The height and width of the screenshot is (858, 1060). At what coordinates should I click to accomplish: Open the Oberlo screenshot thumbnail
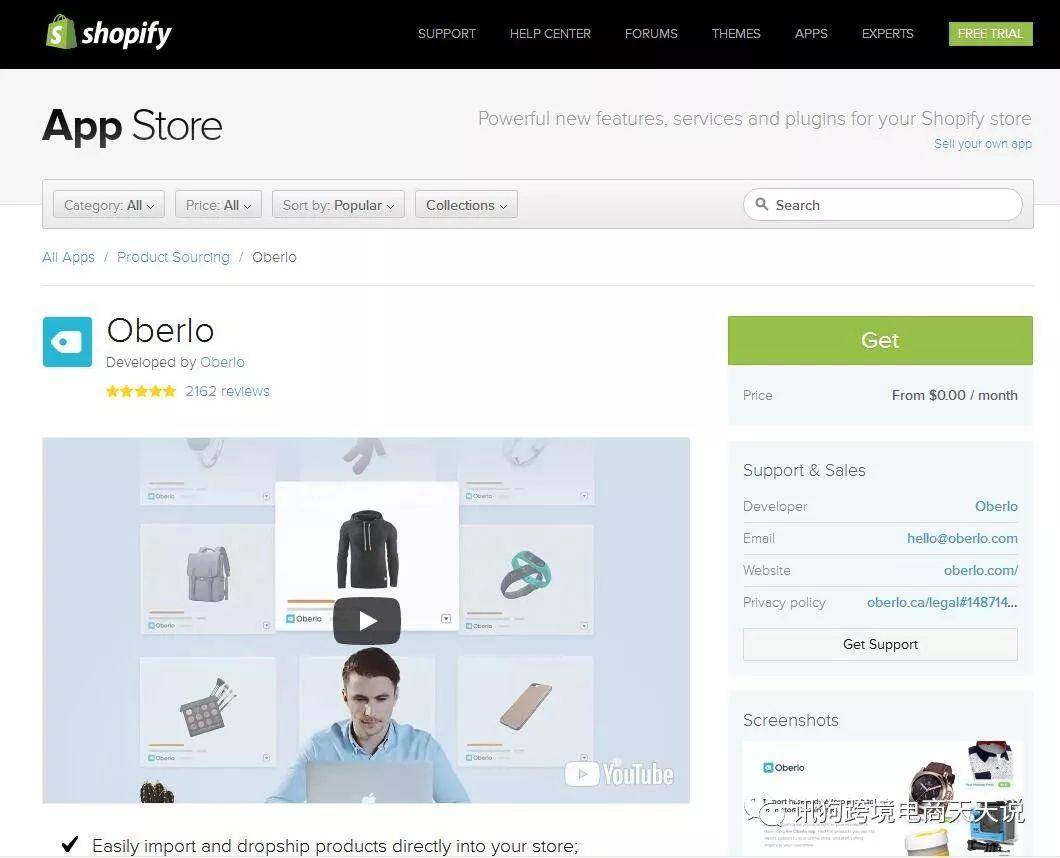(884, 798)
